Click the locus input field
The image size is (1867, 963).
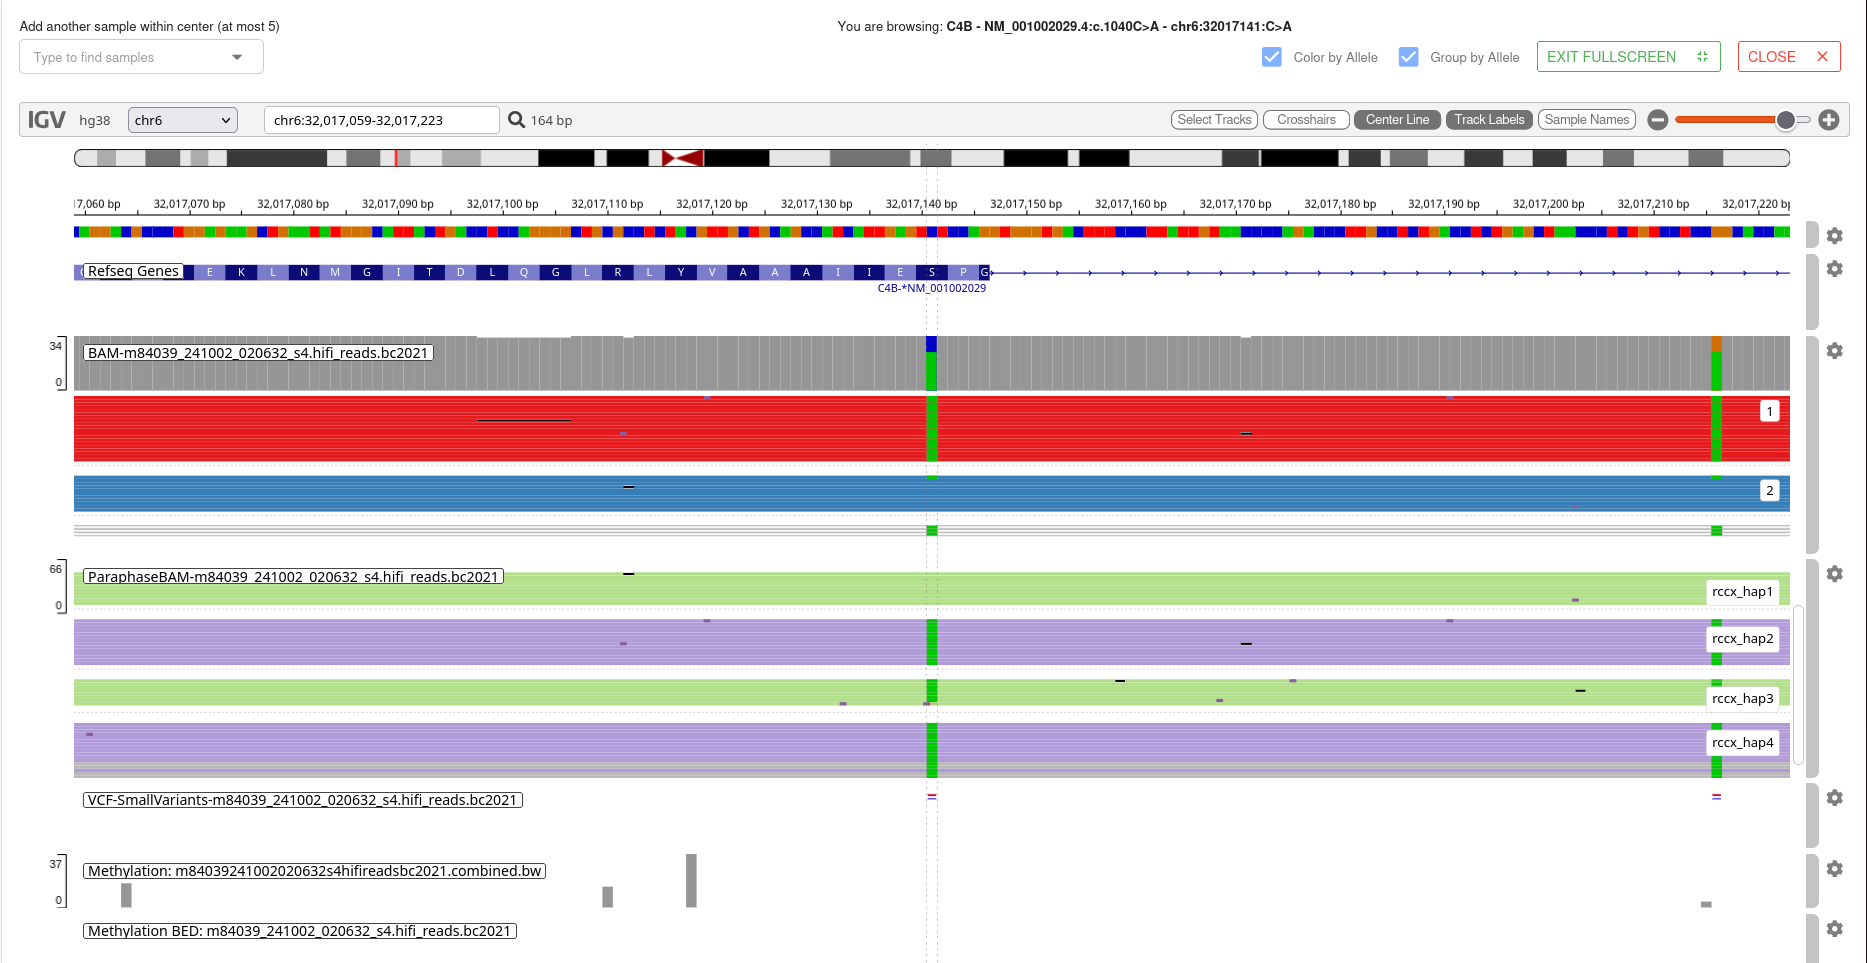(x=381, y=120)
